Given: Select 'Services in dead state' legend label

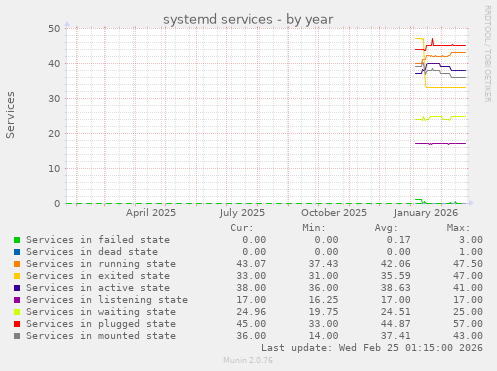Looking at the screenshot, I should 92,252.
